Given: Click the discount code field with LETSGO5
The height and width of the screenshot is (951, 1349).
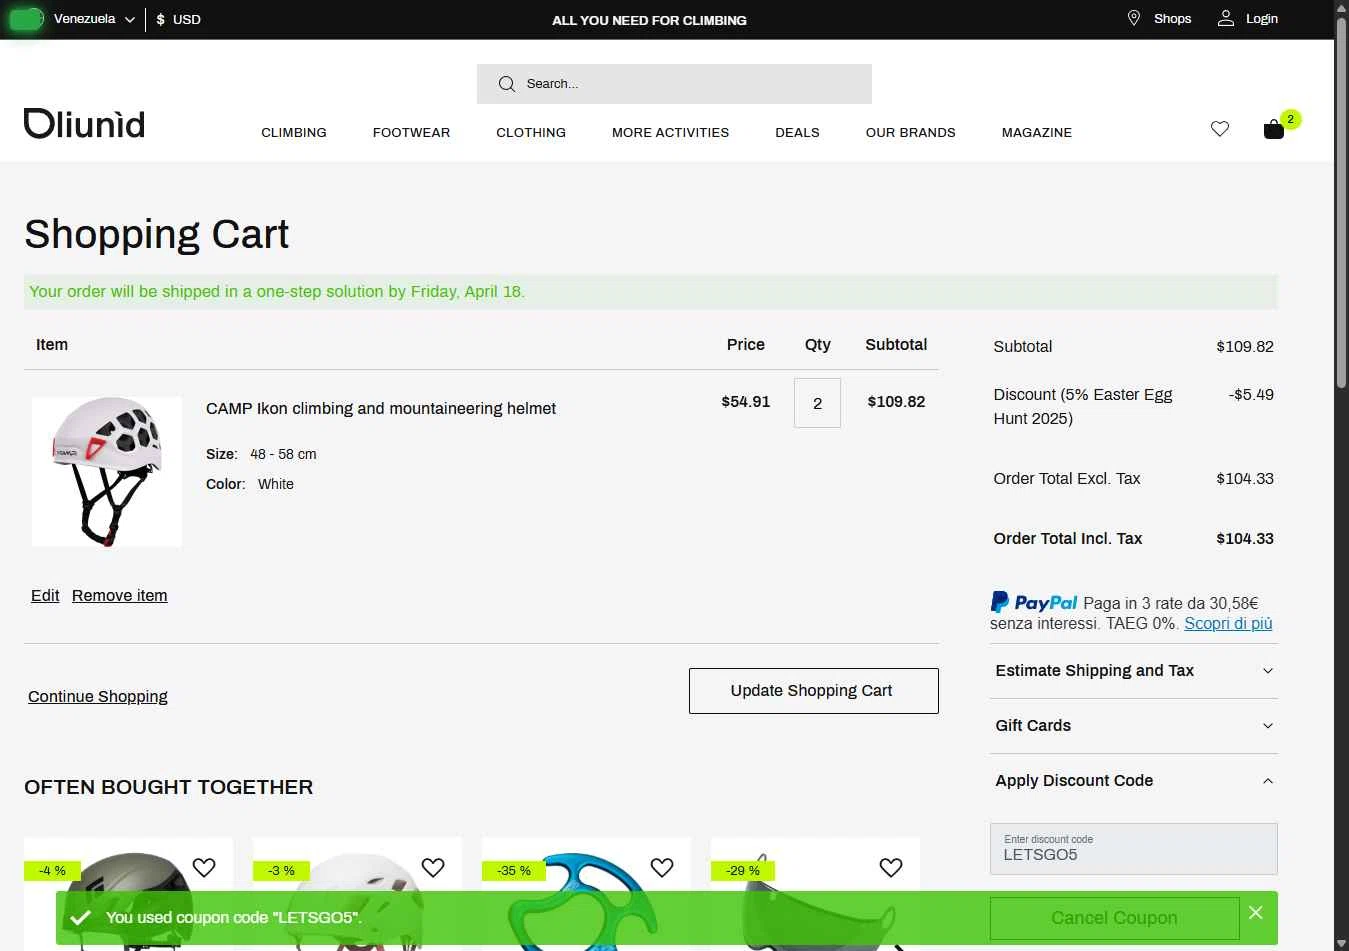Looking at the screenshot, I should coord(1134,849).
